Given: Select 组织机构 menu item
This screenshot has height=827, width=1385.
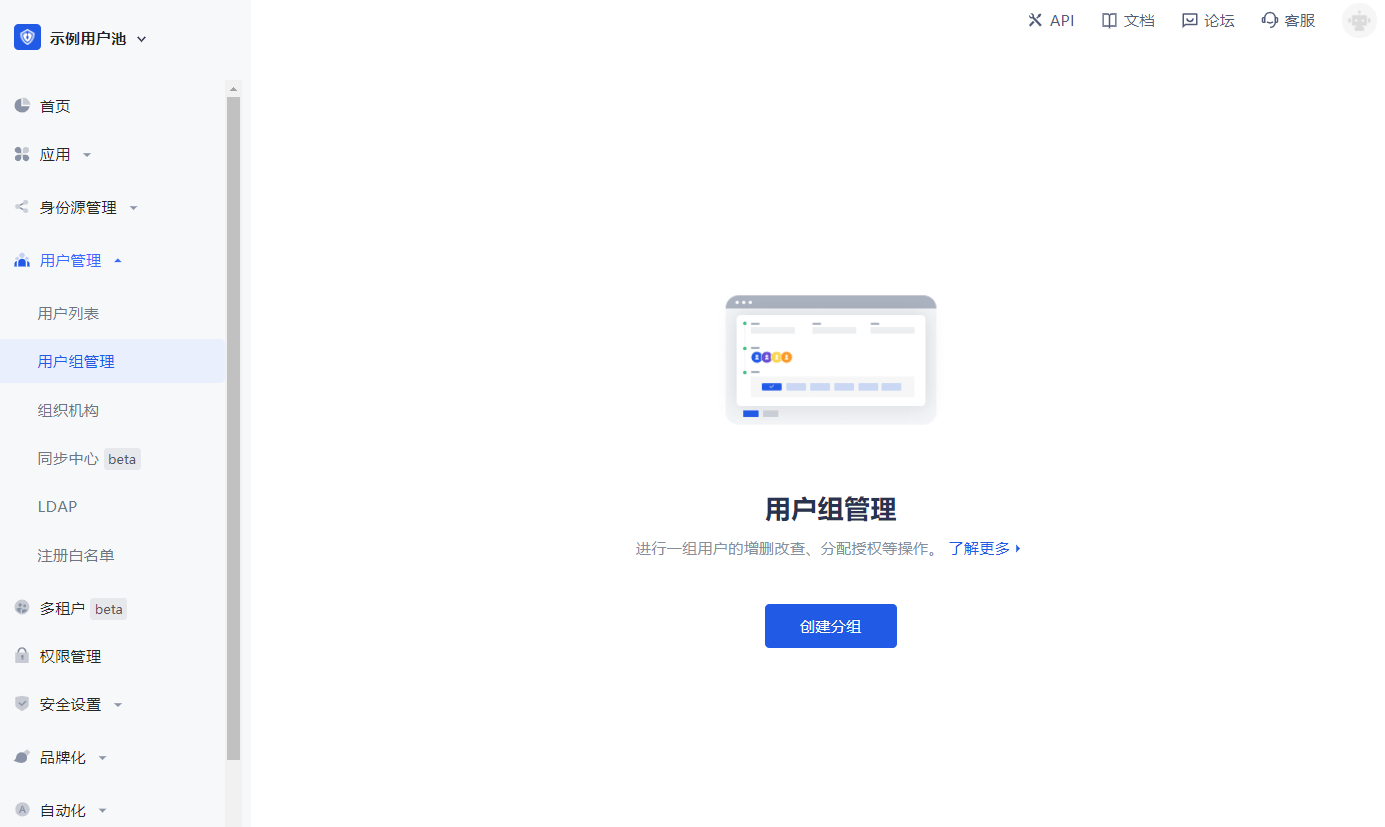Looking at the screenshot, I should click(68, 410).
